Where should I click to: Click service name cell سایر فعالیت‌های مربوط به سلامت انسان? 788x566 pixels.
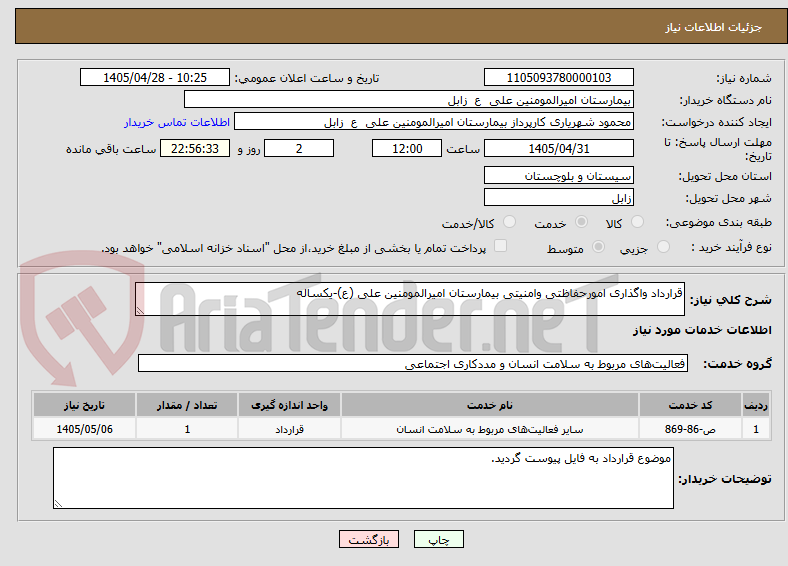tap(489, 429)
